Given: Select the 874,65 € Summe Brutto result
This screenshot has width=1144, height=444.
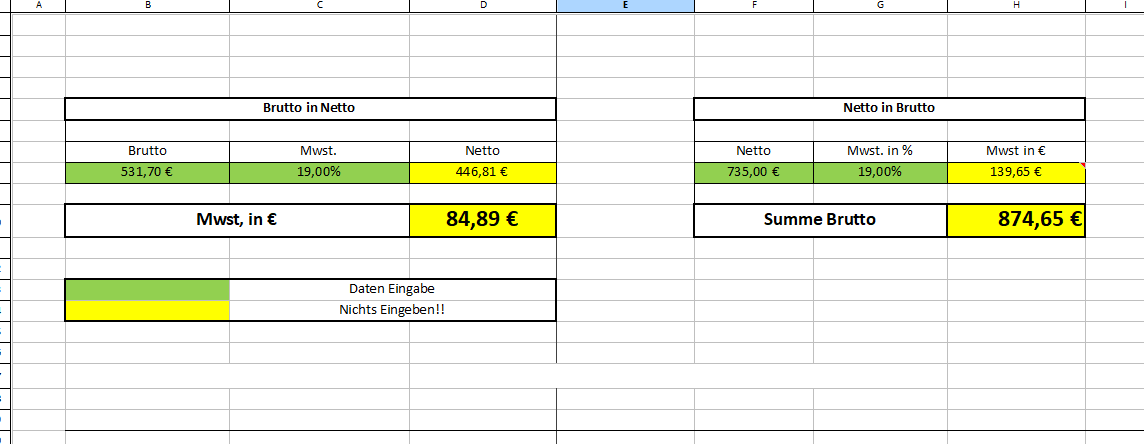Looking at the screenshot, I should (x=1016, y=220).
